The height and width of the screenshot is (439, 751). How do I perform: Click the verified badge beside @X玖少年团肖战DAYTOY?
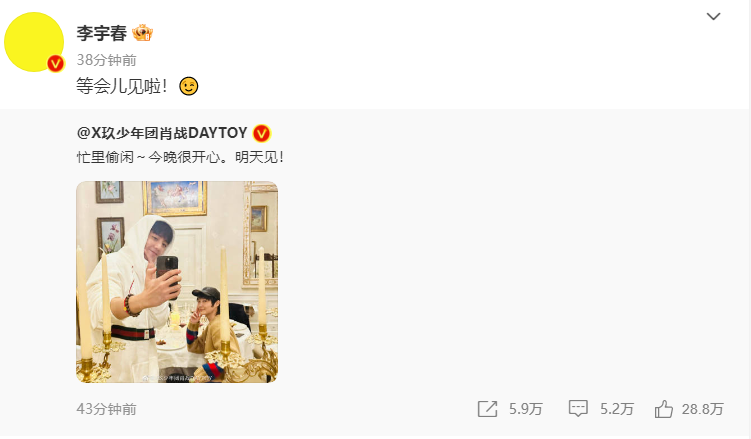pyautogui.click(x=262, y=133)
